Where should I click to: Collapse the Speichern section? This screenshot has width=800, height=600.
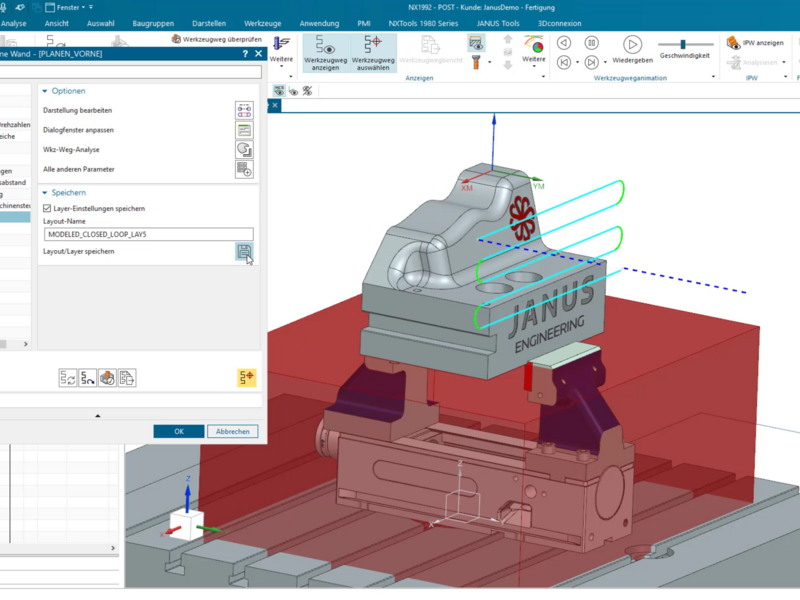[x=45, y=193]
